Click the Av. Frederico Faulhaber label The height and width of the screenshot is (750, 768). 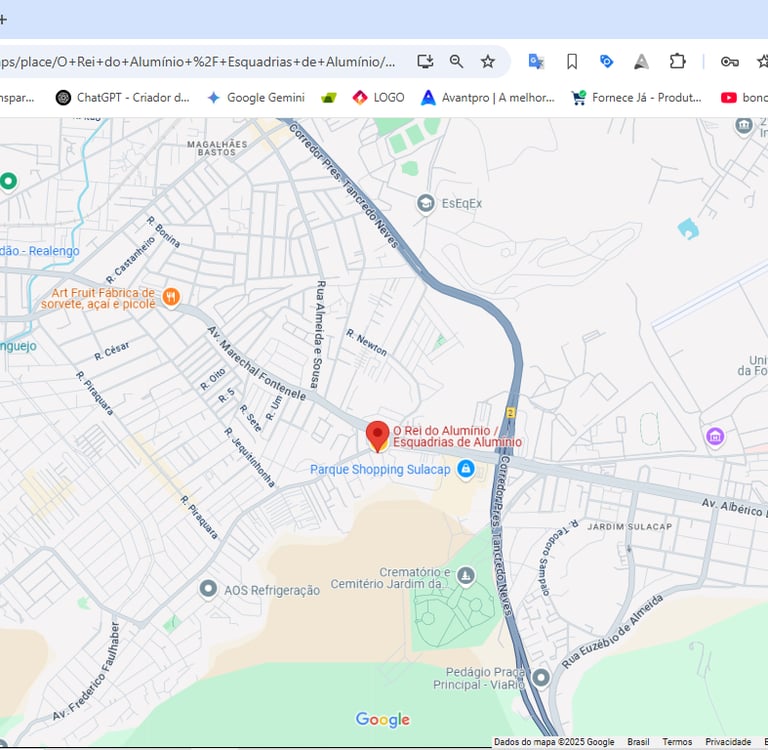(x=86, y=671)
